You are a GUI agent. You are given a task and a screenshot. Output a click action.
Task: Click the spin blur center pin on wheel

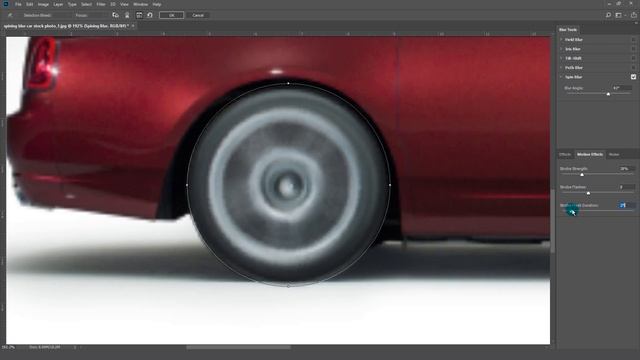(x=287, y=187)
